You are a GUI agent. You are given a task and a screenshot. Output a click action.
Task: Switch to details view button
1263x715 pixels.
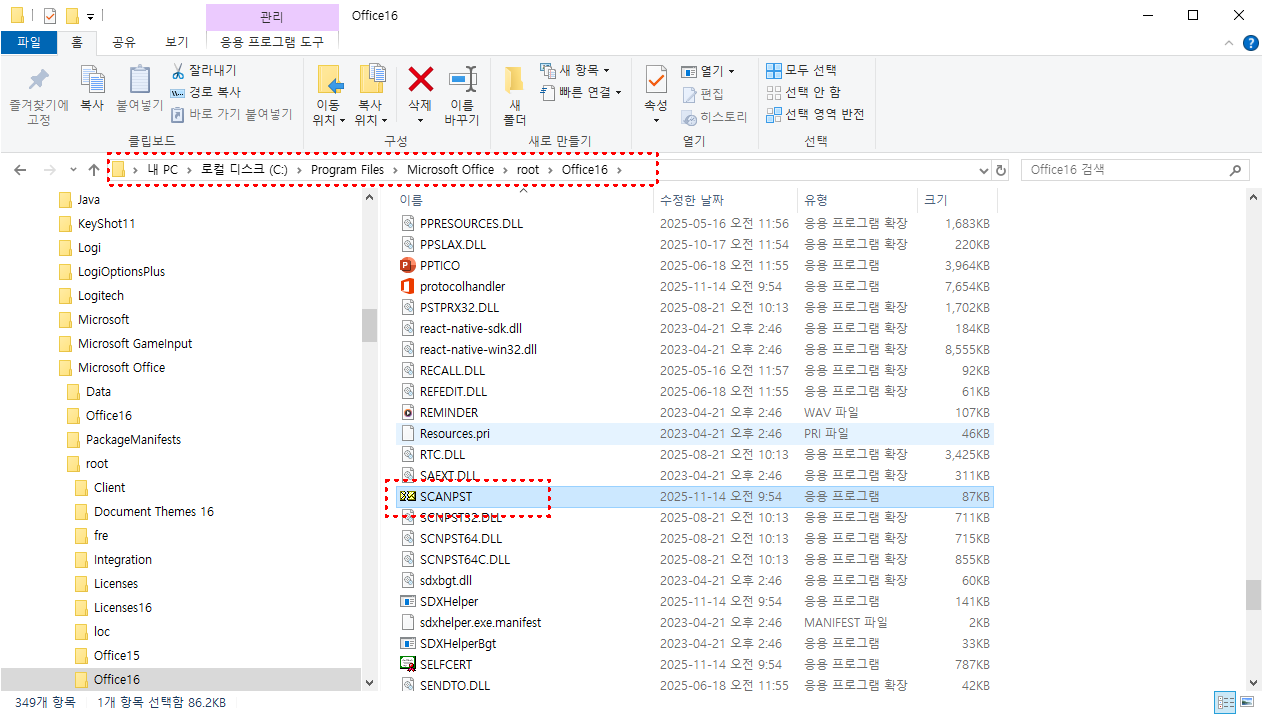point(1224,702)
